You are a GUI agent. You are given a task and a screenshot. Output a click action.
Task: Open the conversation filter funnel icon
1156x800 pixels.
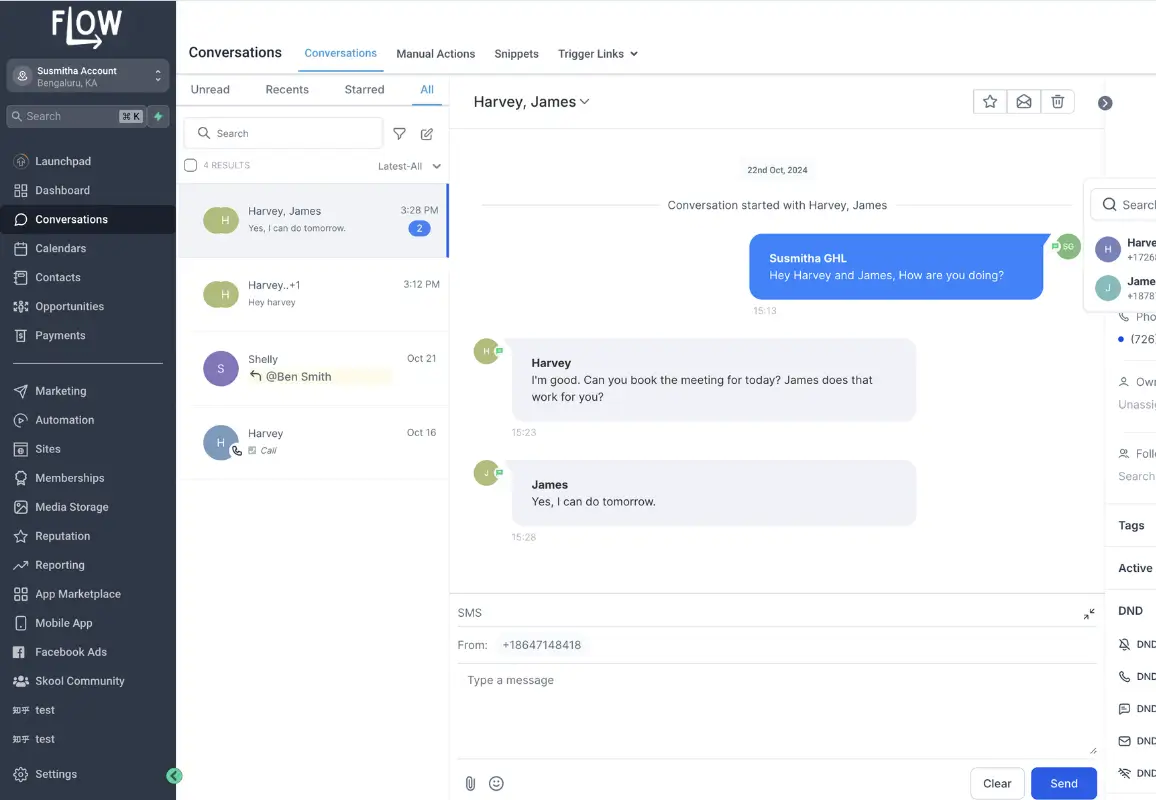[399, 133]
